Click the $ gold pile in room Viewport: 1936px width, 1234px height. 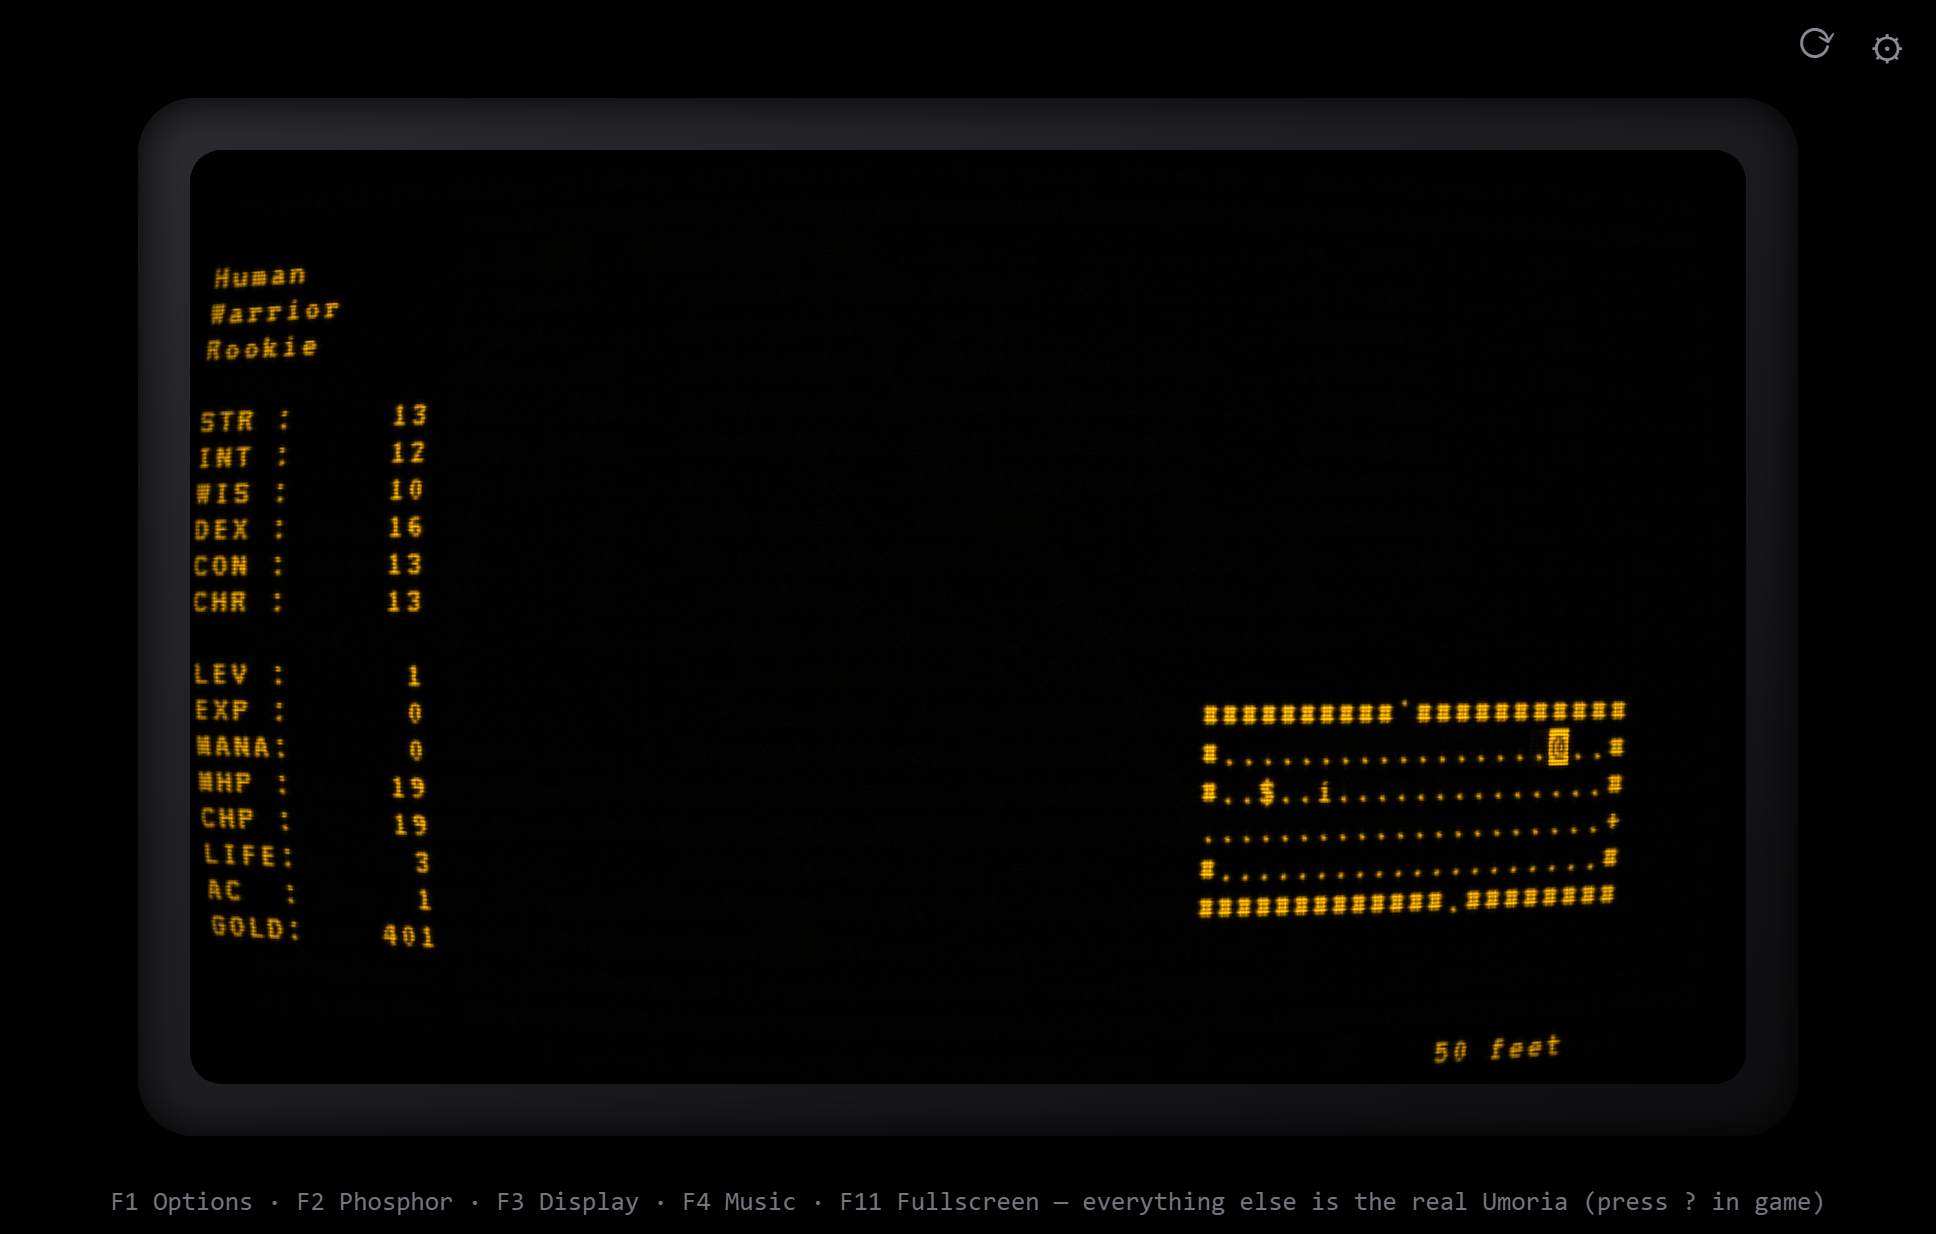click(1267, 793)
